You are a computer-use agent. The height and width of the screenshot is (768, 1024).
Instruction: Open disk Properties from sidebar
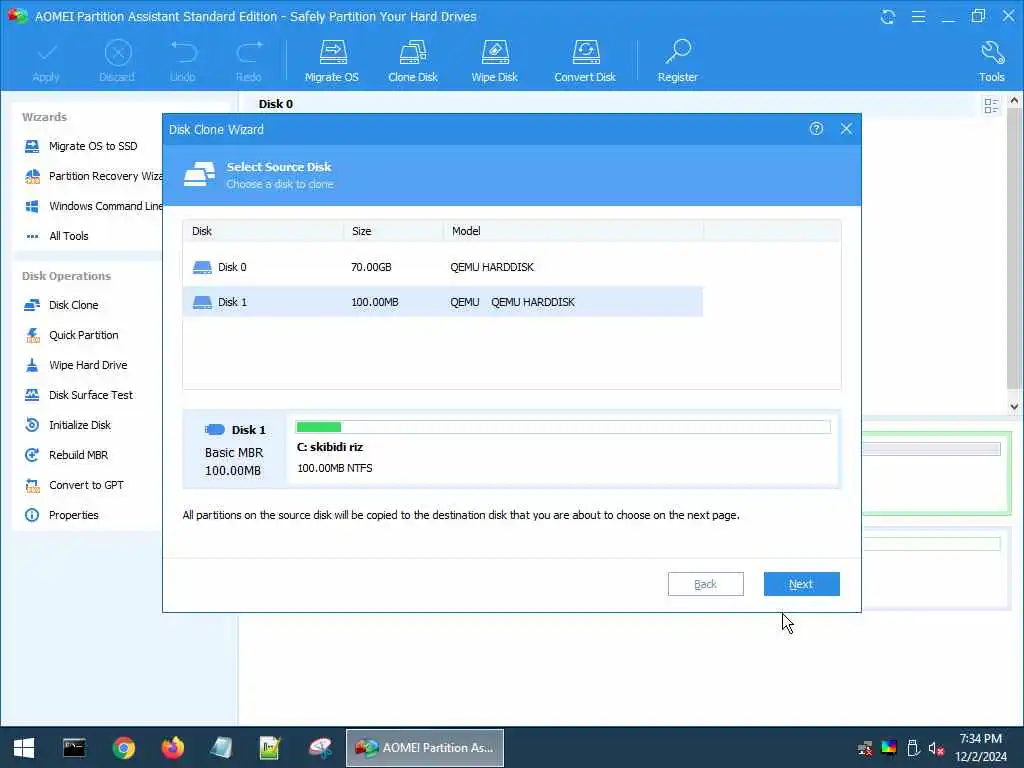[x=61, y=515]
